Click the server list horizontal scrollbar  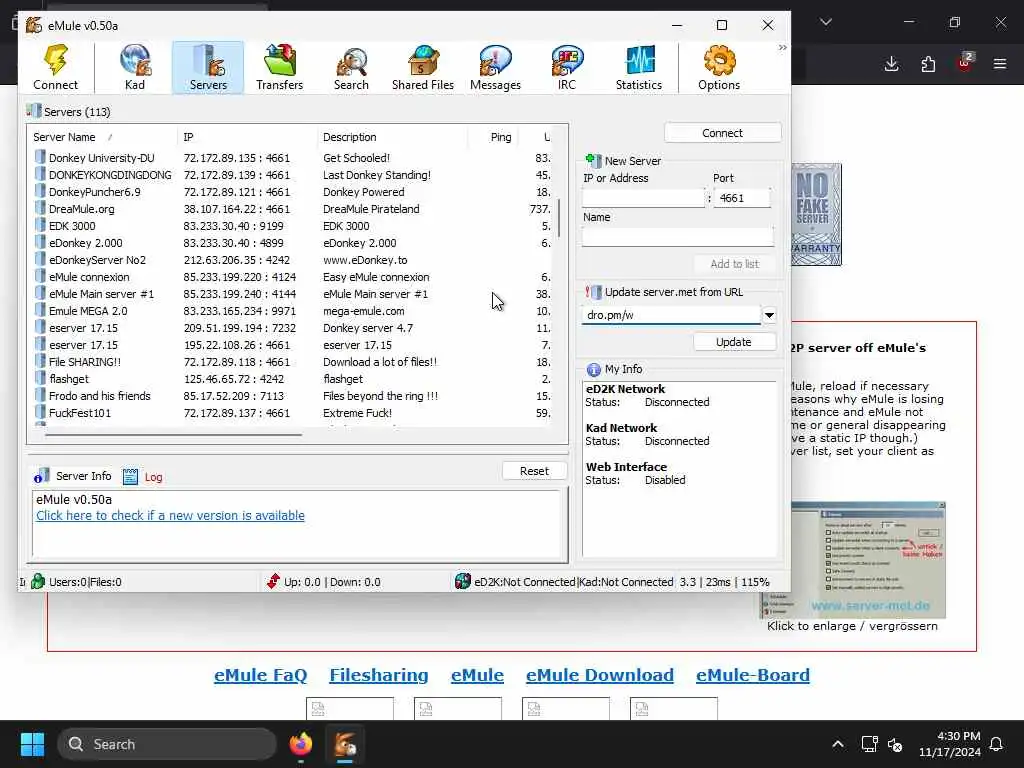click(173, 434)
